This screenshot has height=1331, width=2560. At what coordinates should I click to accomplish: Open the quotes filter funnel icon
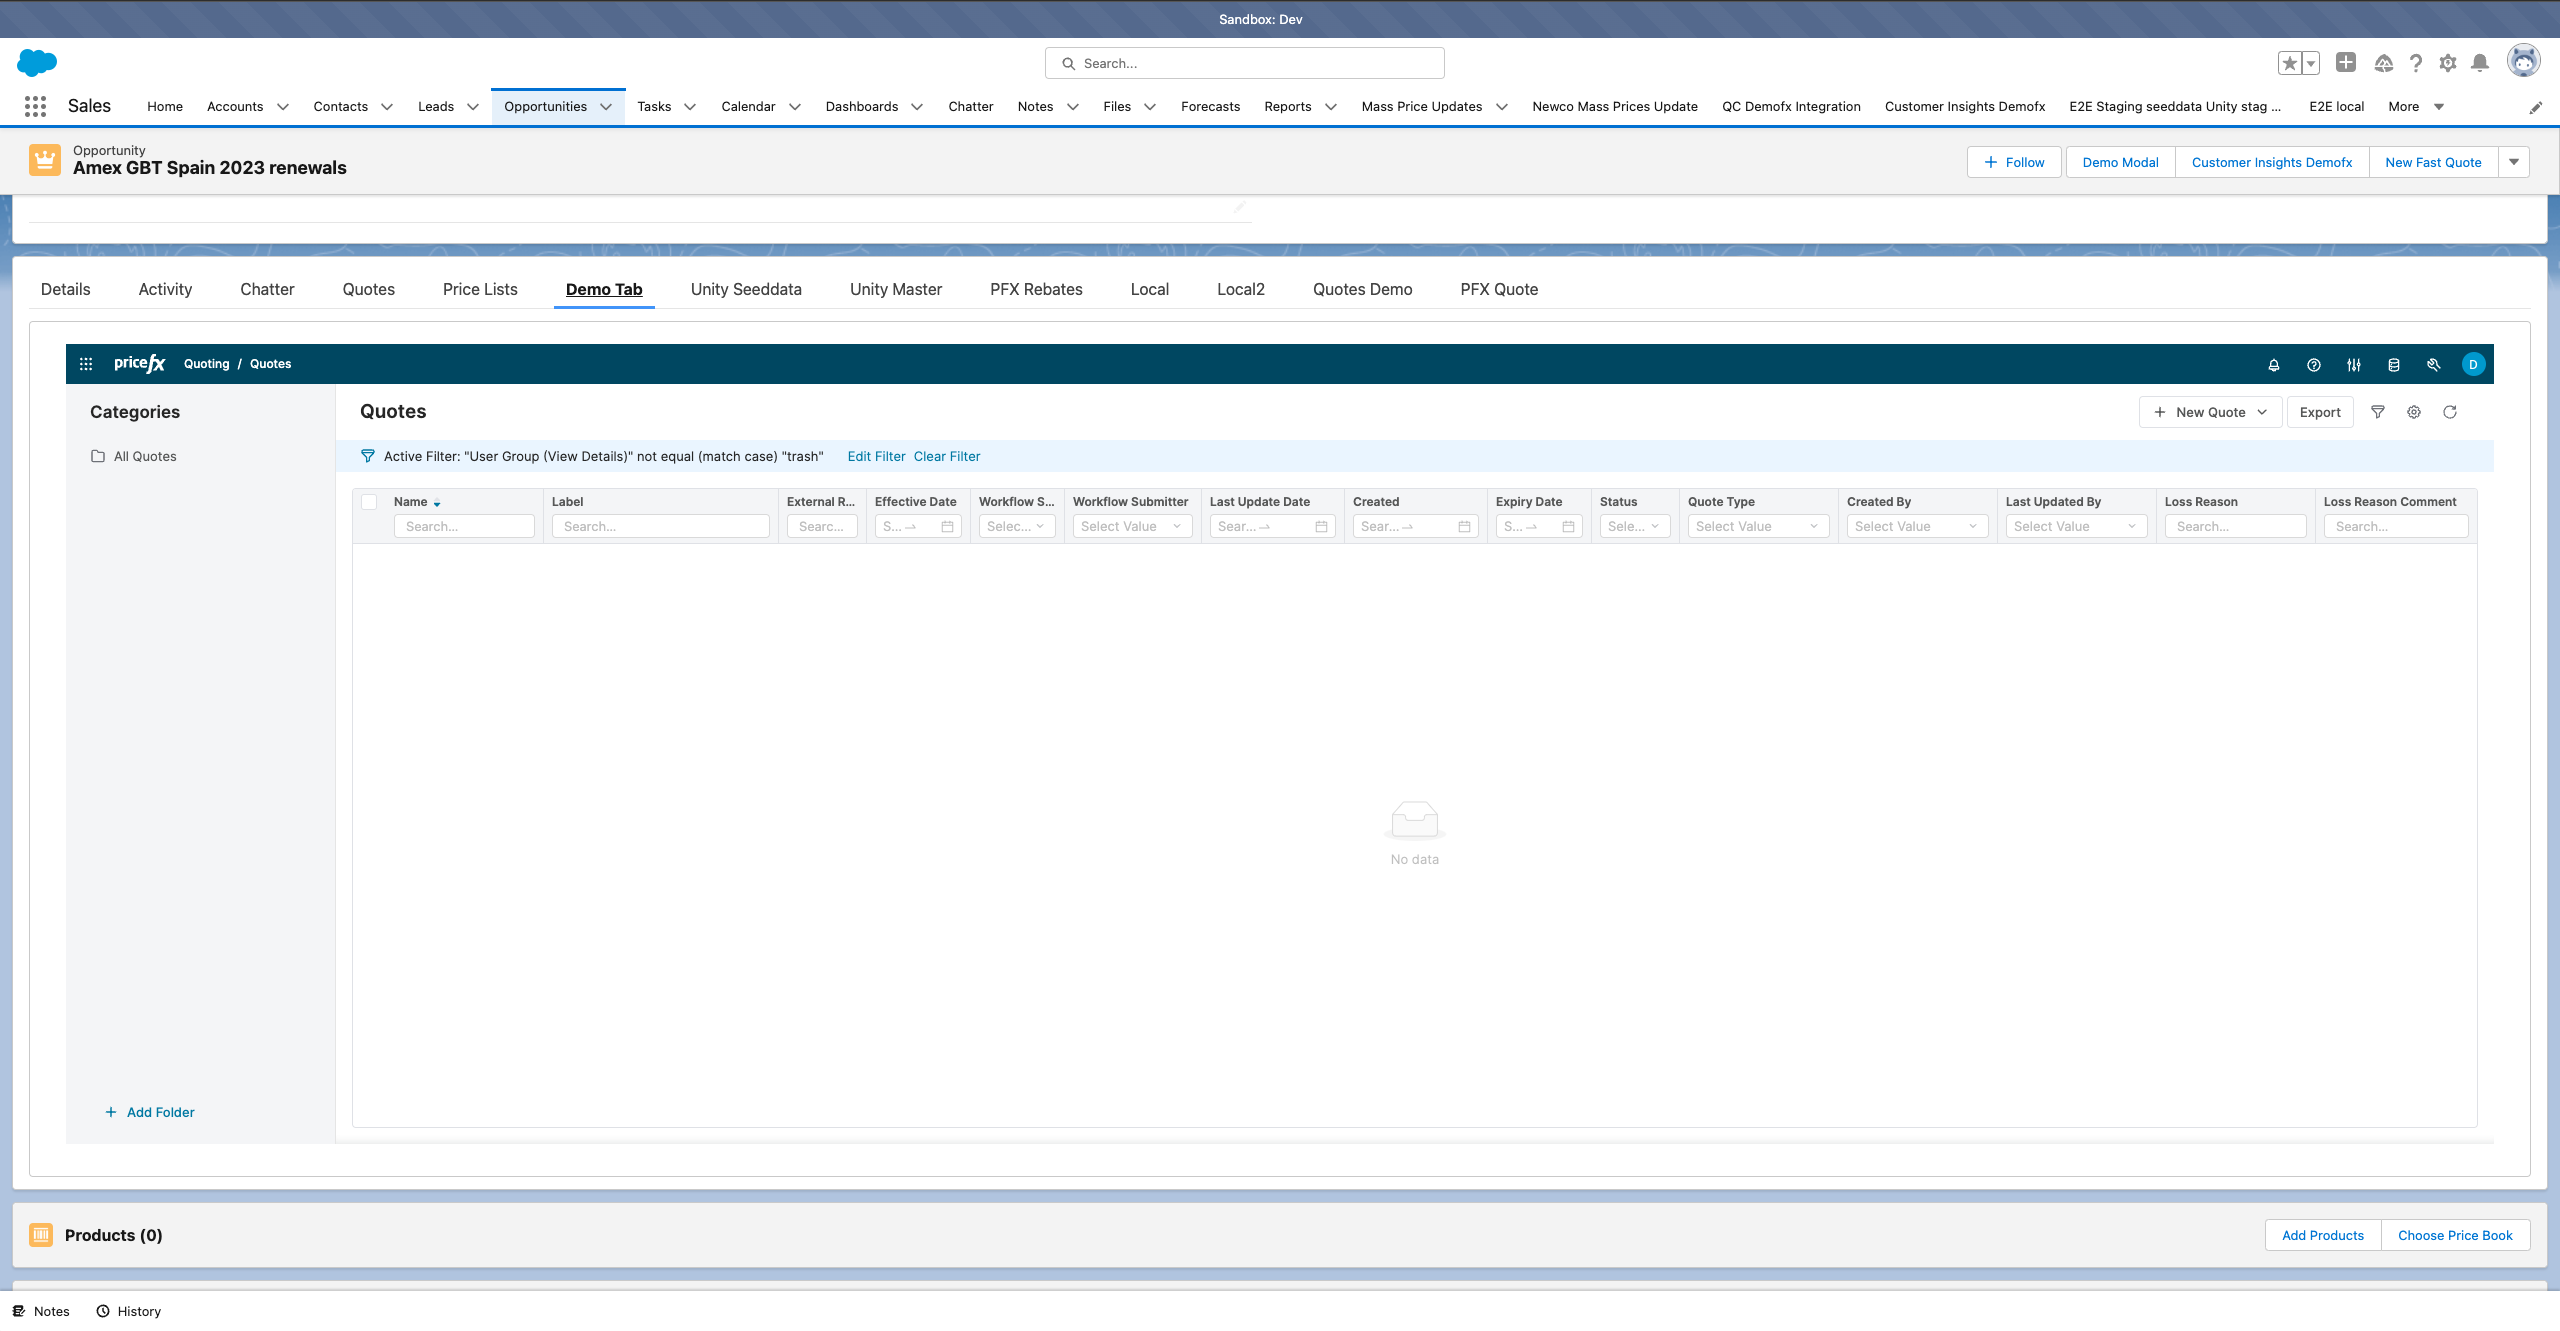coord(2379,411)
